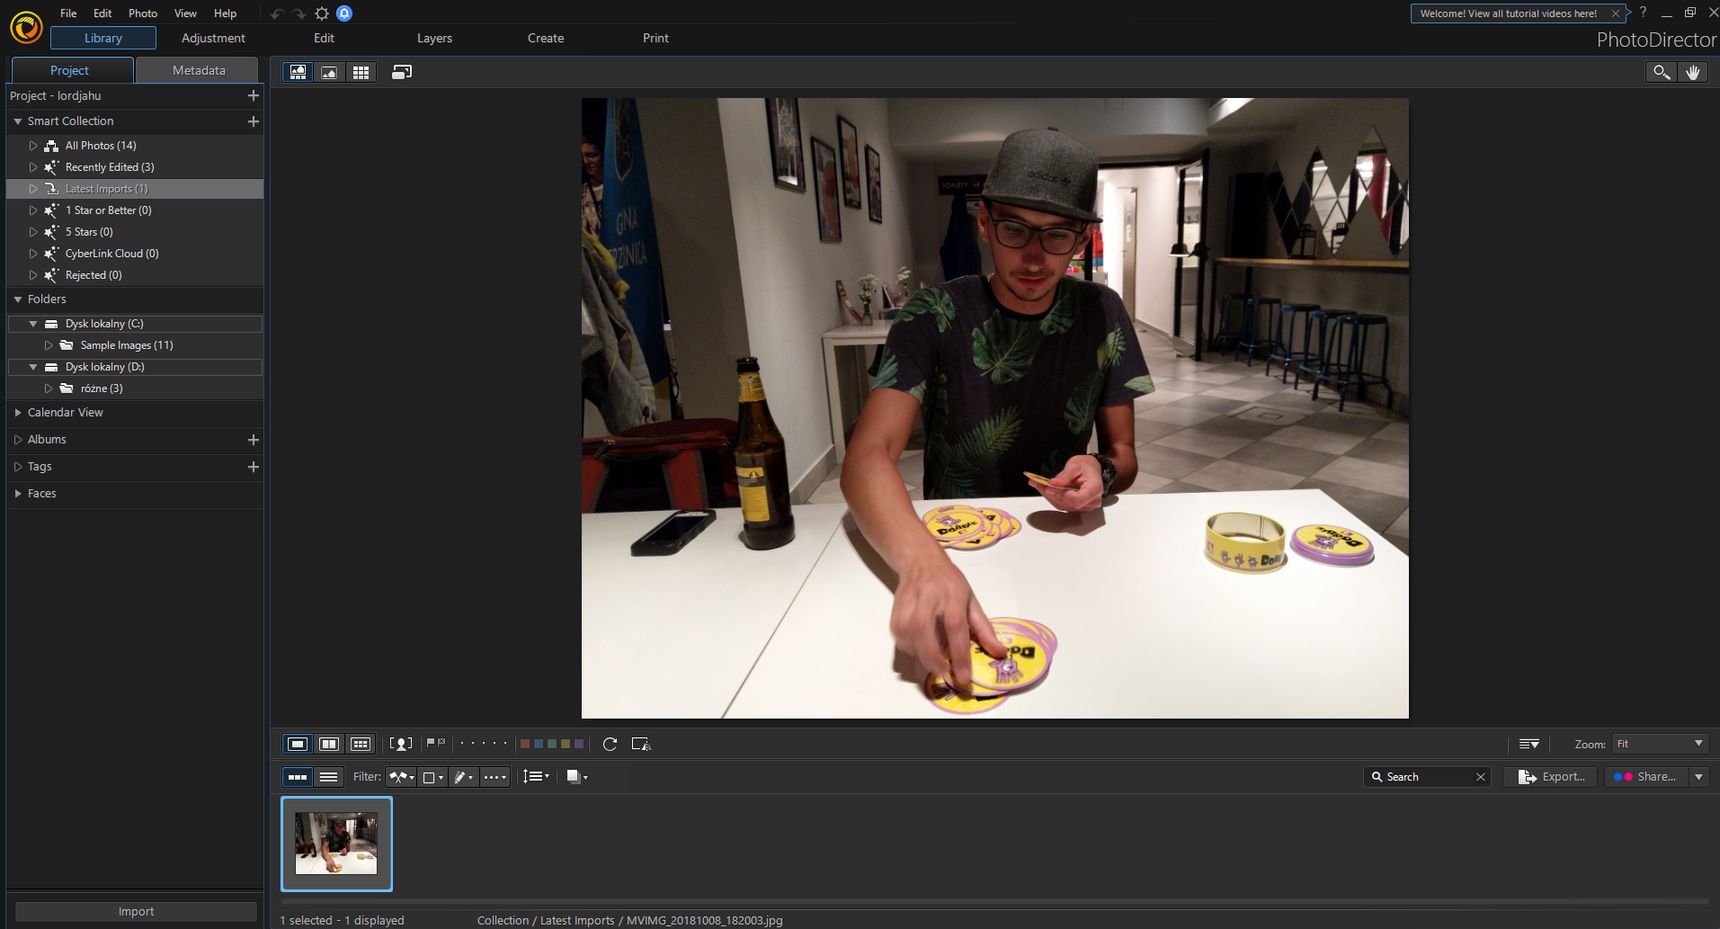Screen dimensions: 1720x929
Task: Flag the photo as rejected
Action: click(441, 743)
